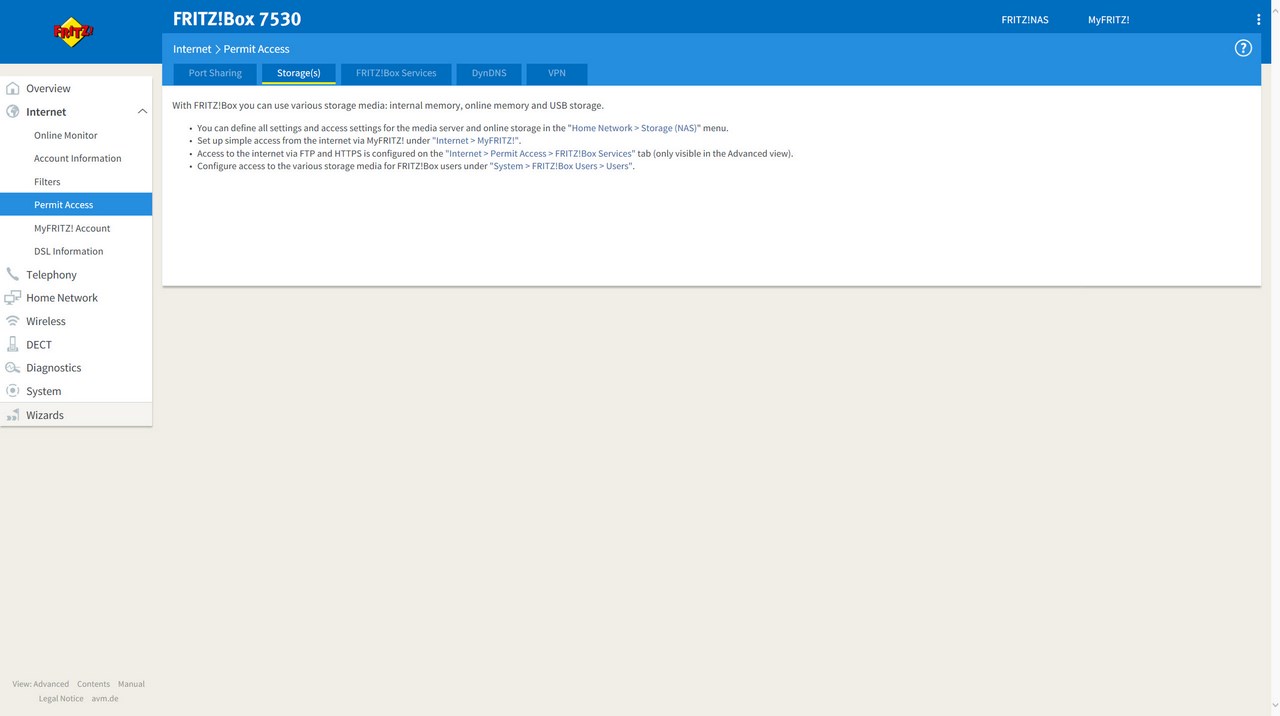Click the FRITZ! logo

[73, 32]
